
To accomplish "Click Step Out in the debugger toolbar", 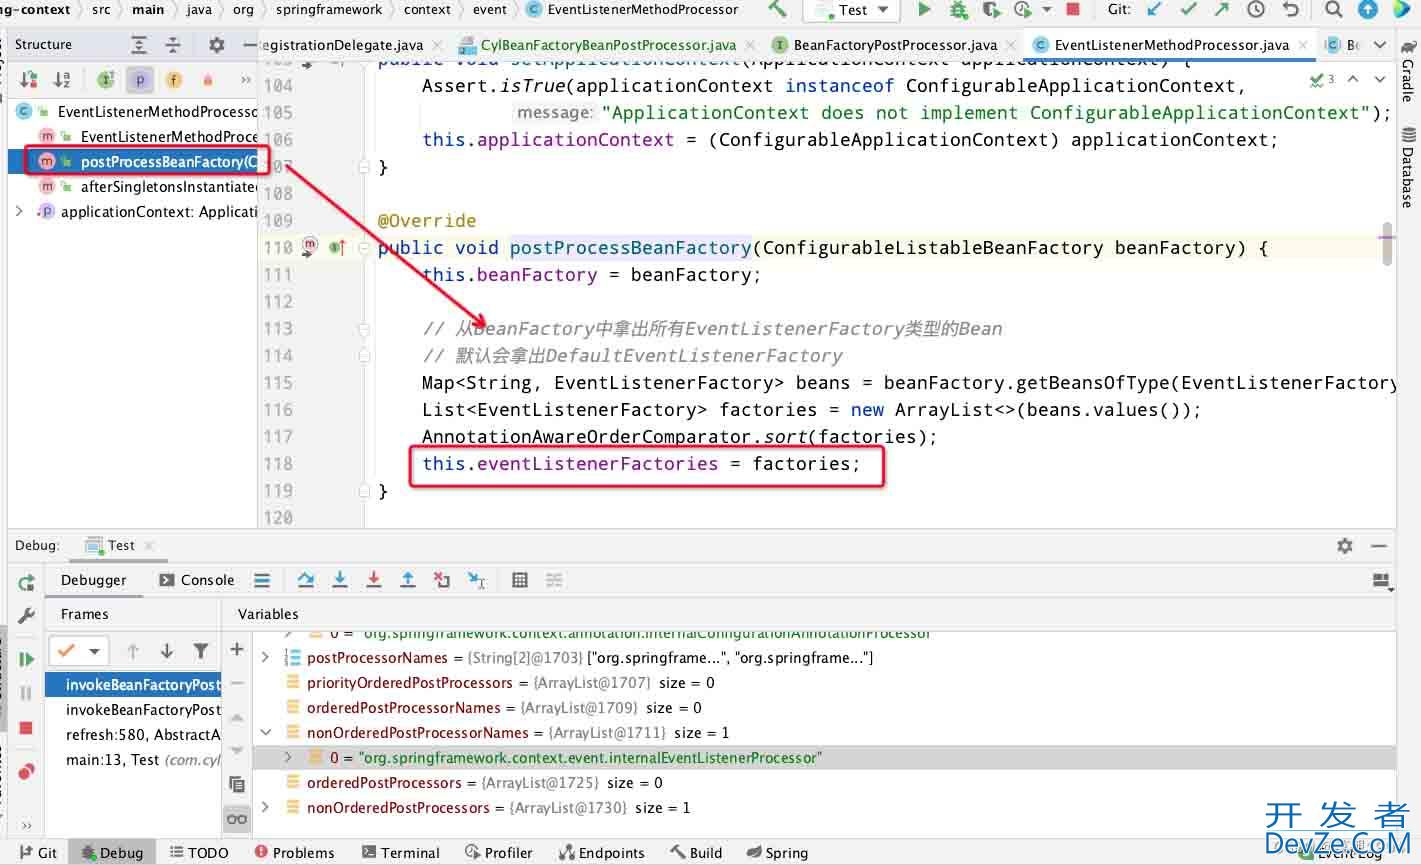I will 408,580.
